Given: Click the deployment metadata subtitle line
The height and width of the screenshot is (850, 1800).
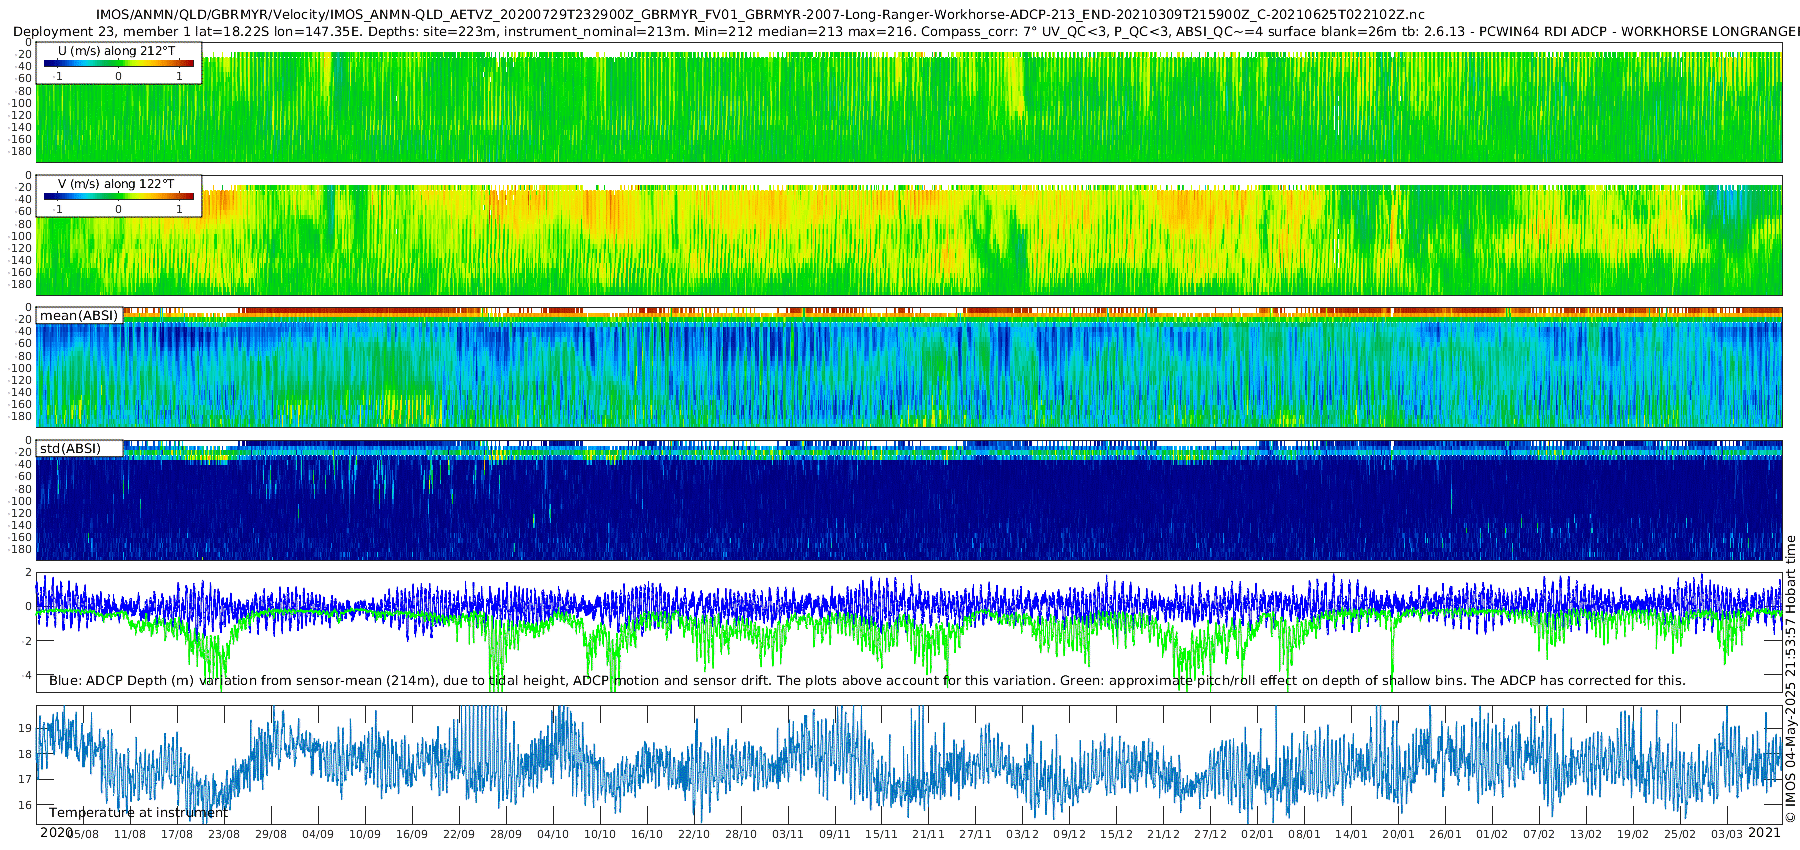Looking at the screenshot, I should coord(905,31).
